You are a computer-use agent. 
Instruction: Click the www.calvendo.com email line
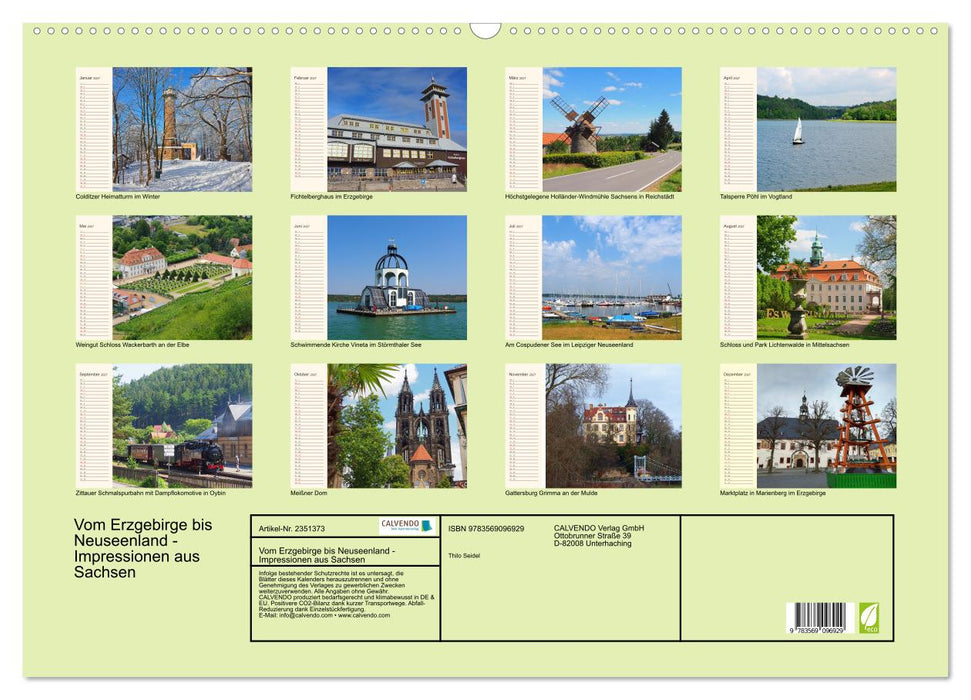pyautogui.click(x=324, y=616)
